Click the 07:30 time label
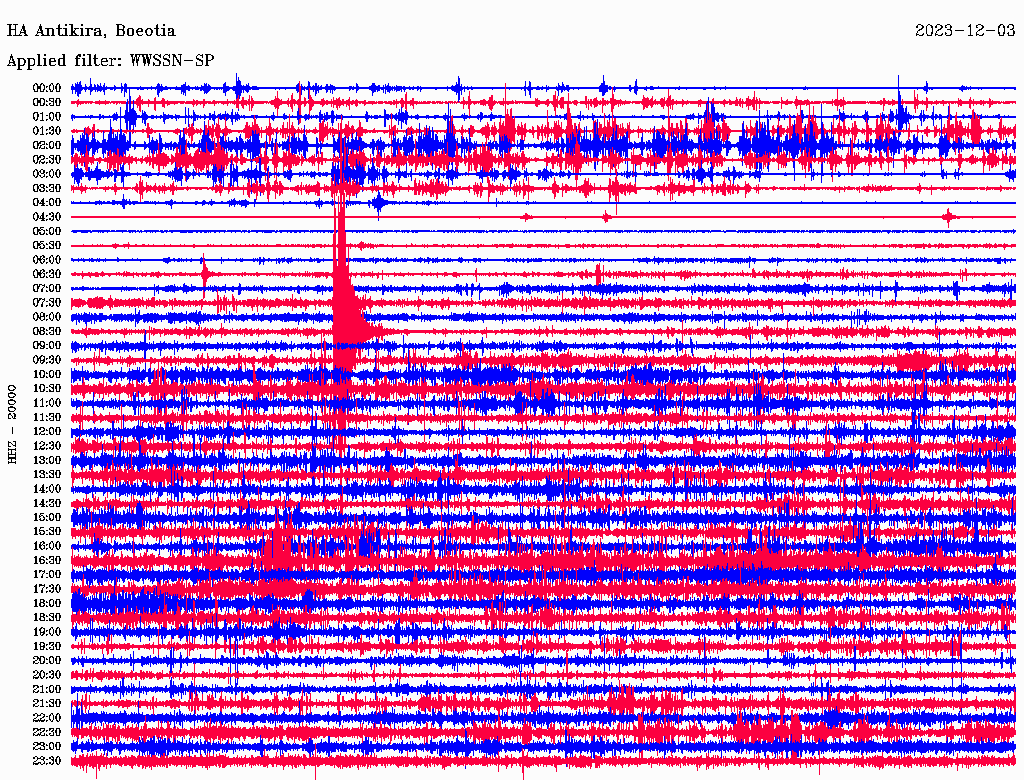Viewport: 1024px width, 780px height. click(x=47, y=302)
